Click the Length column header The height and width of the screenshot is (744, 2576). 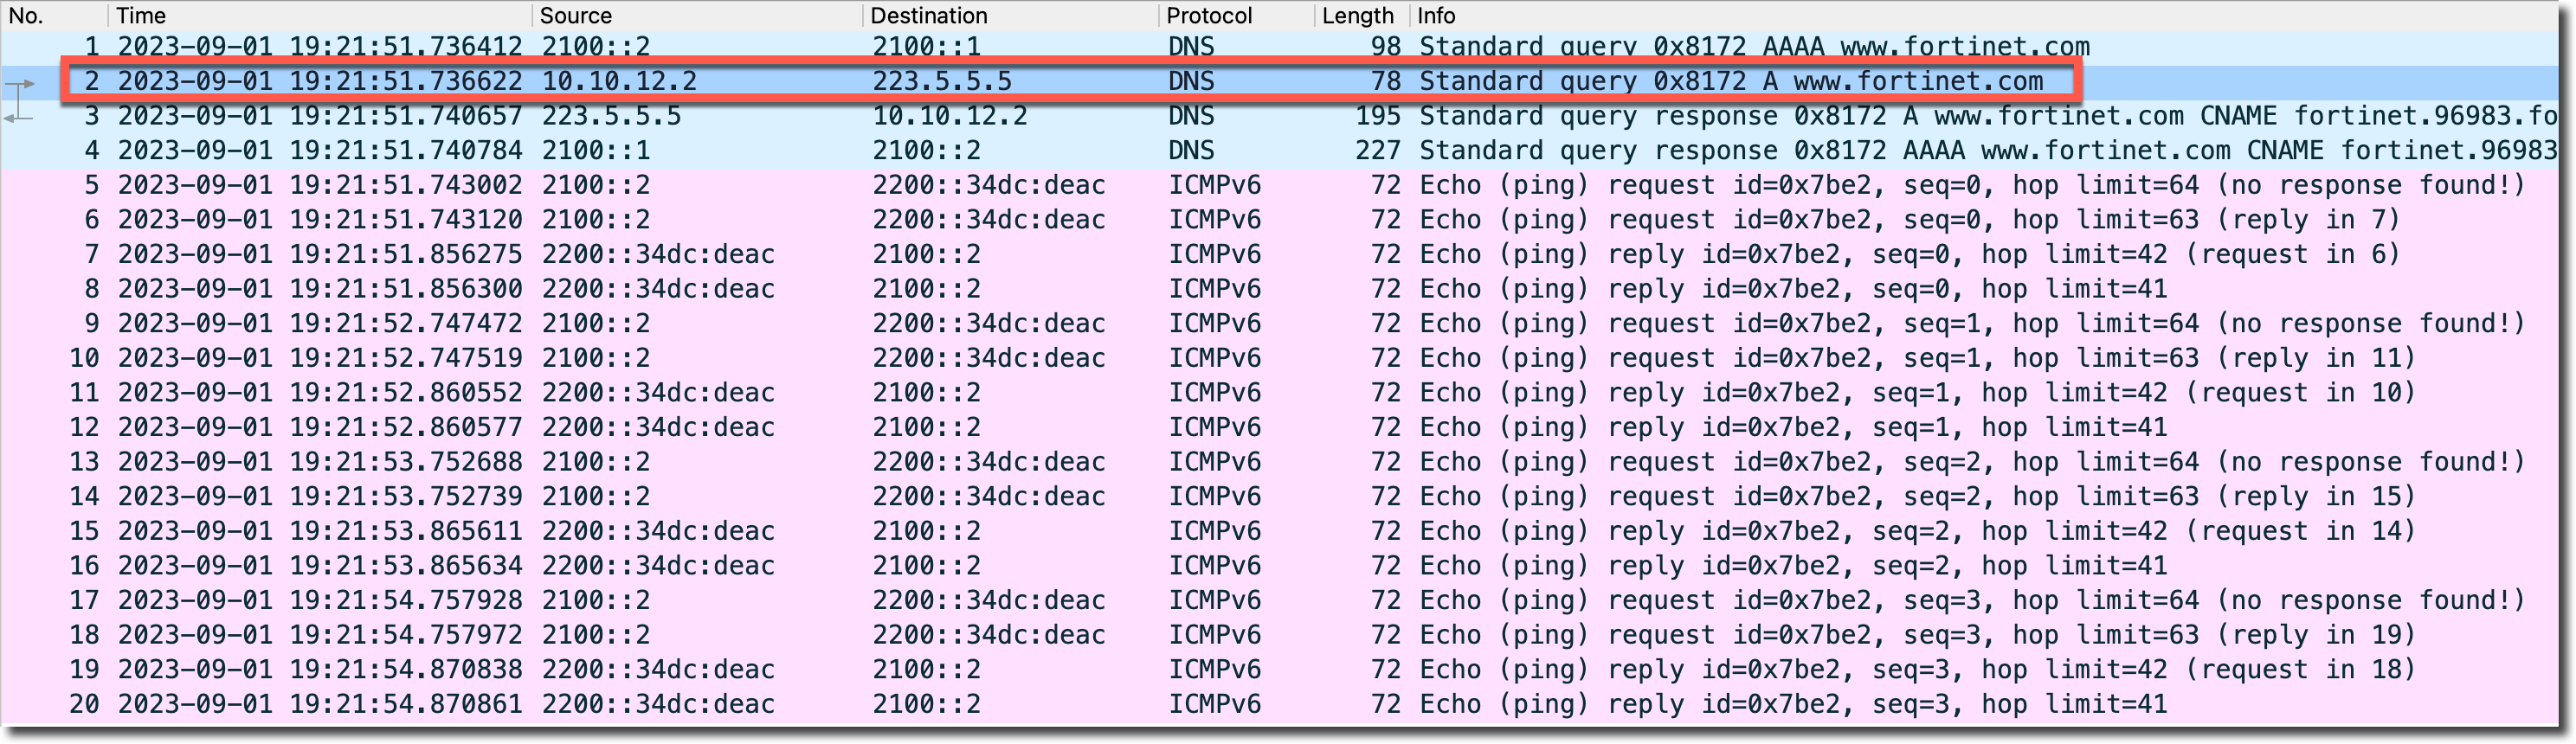(1357, 15)
